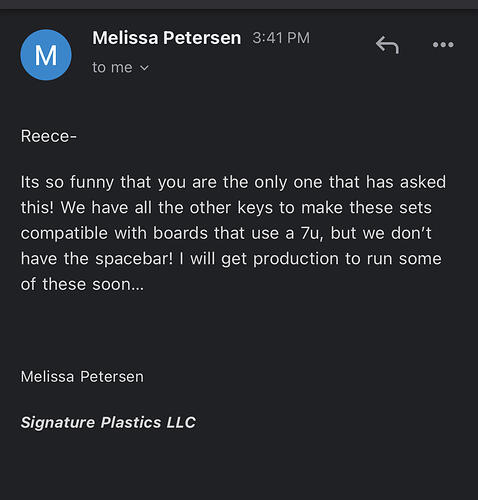Viewport: 478px width, 500px height.
Task: Expand recipient details chevron beside 'to me'
Action: pos(144,68)
